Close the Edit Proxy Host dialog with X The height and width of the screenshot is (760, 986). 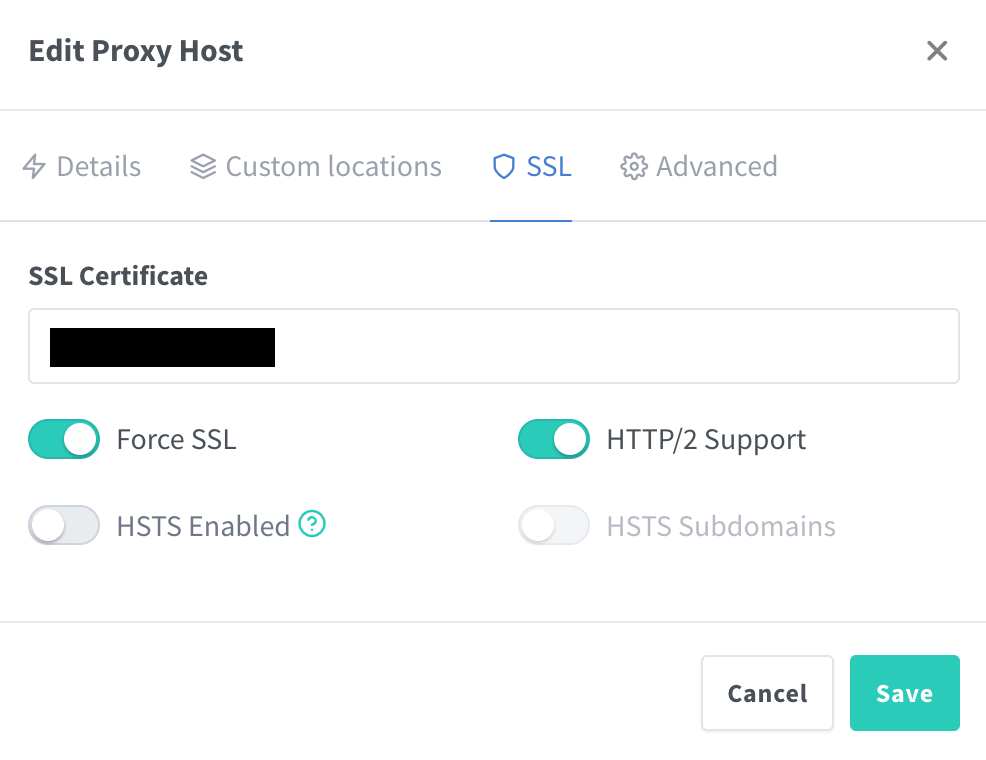click(936, 51)
